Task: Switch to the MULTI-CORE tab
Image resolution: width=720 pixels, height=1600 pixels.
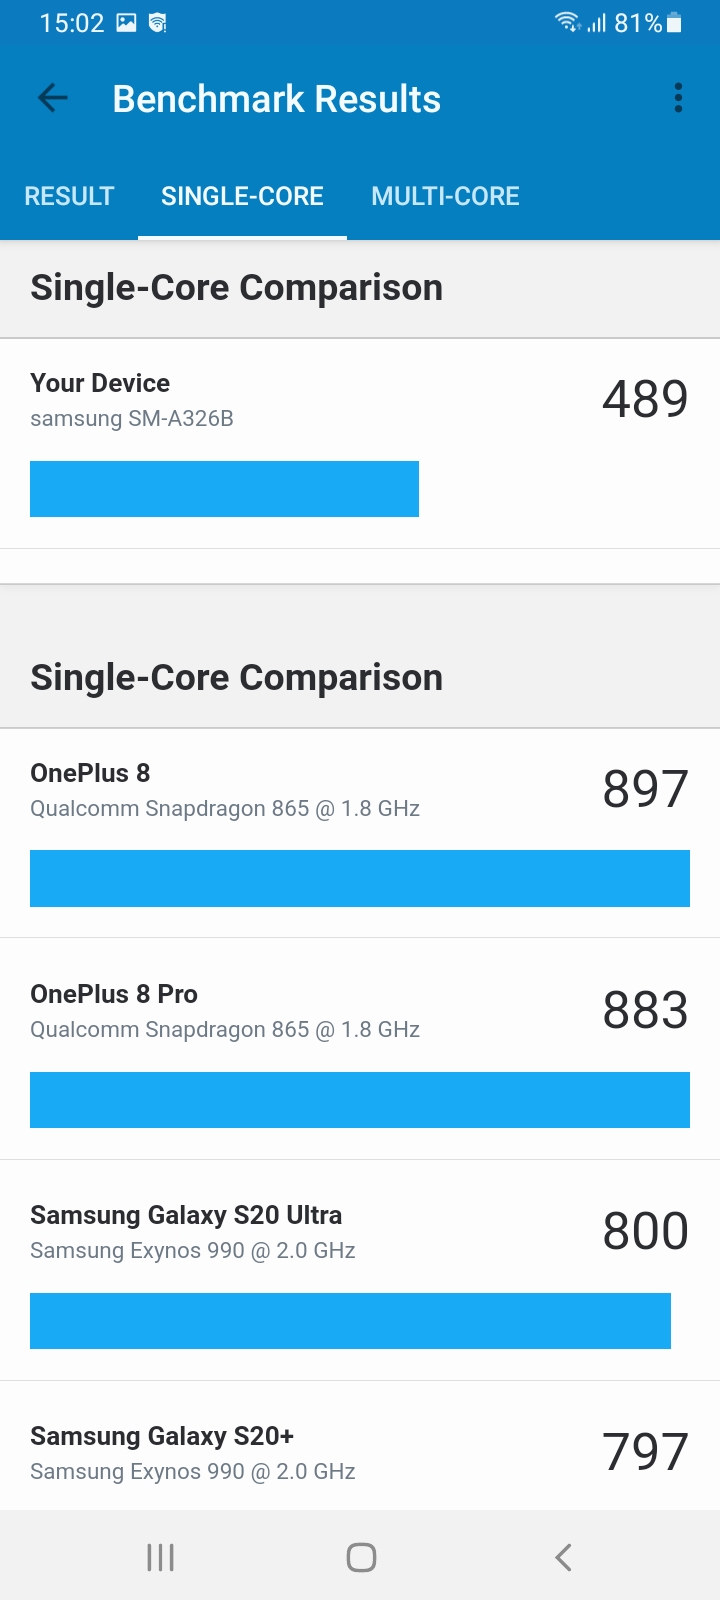Action: pyautogui.click(x=445, y=196)
